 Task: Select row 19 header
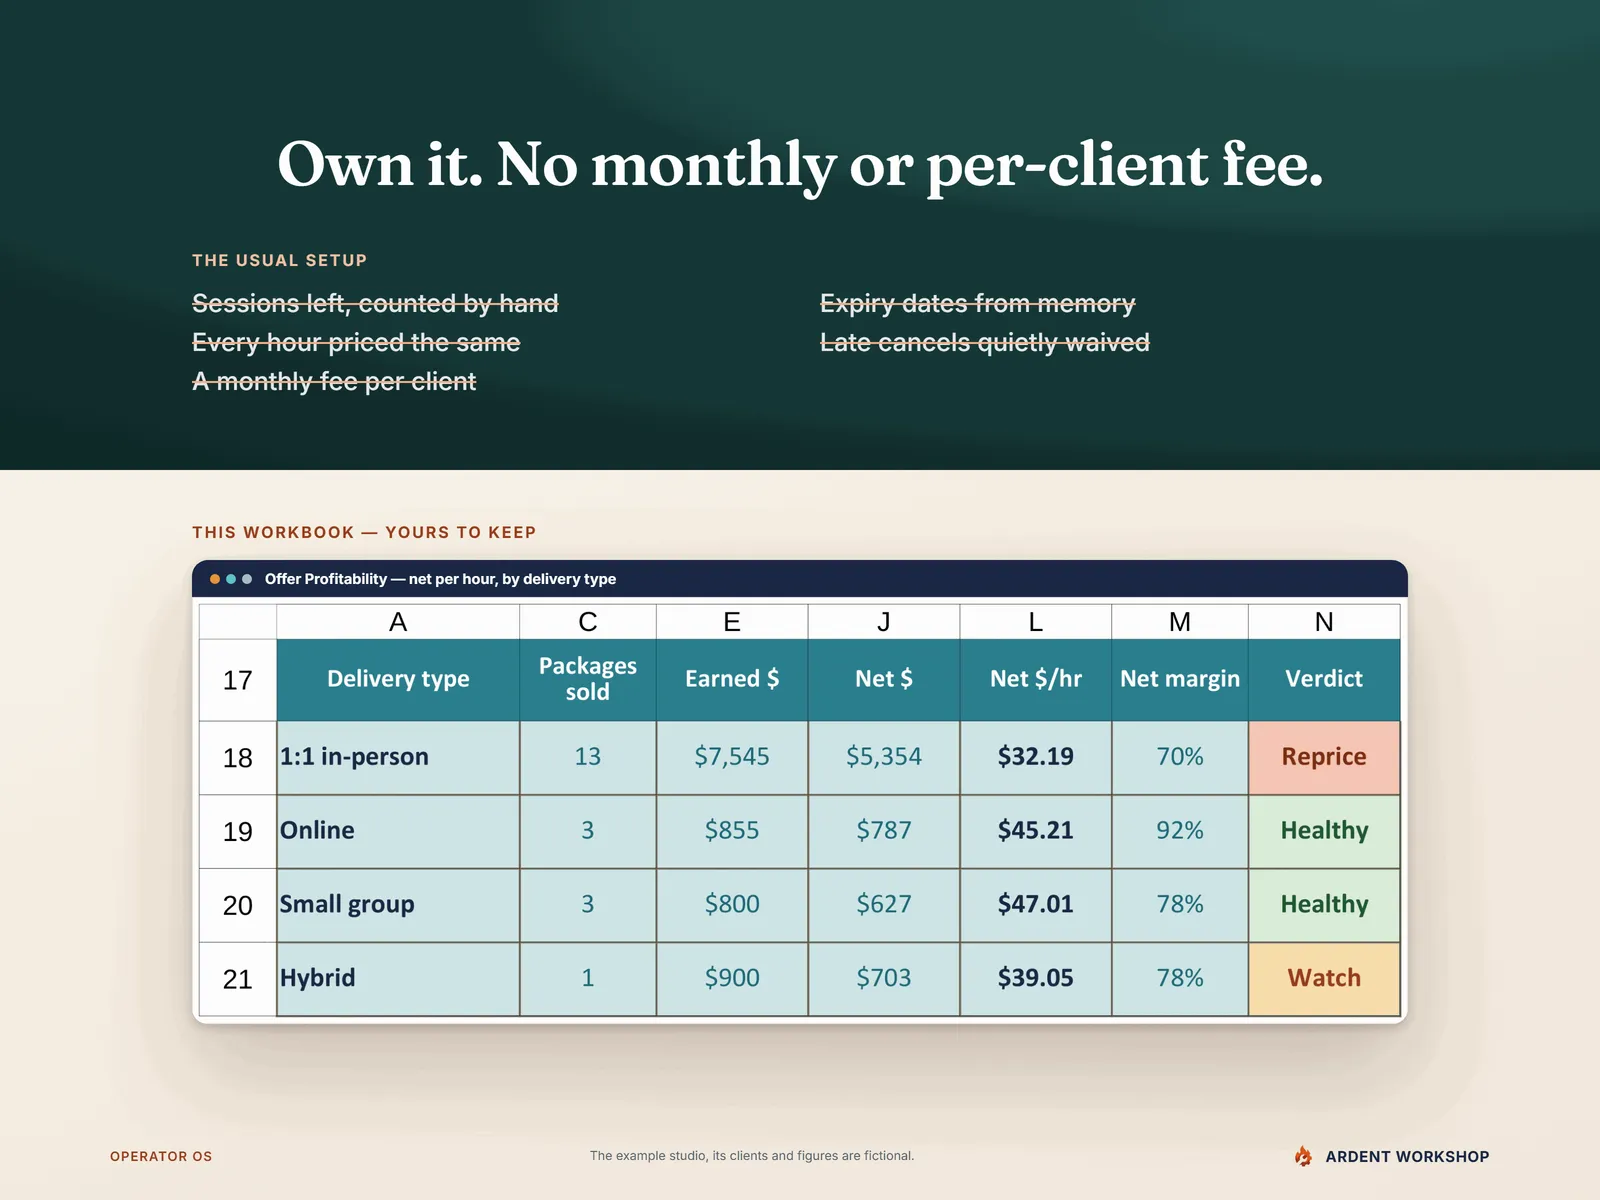pos(238,832)
